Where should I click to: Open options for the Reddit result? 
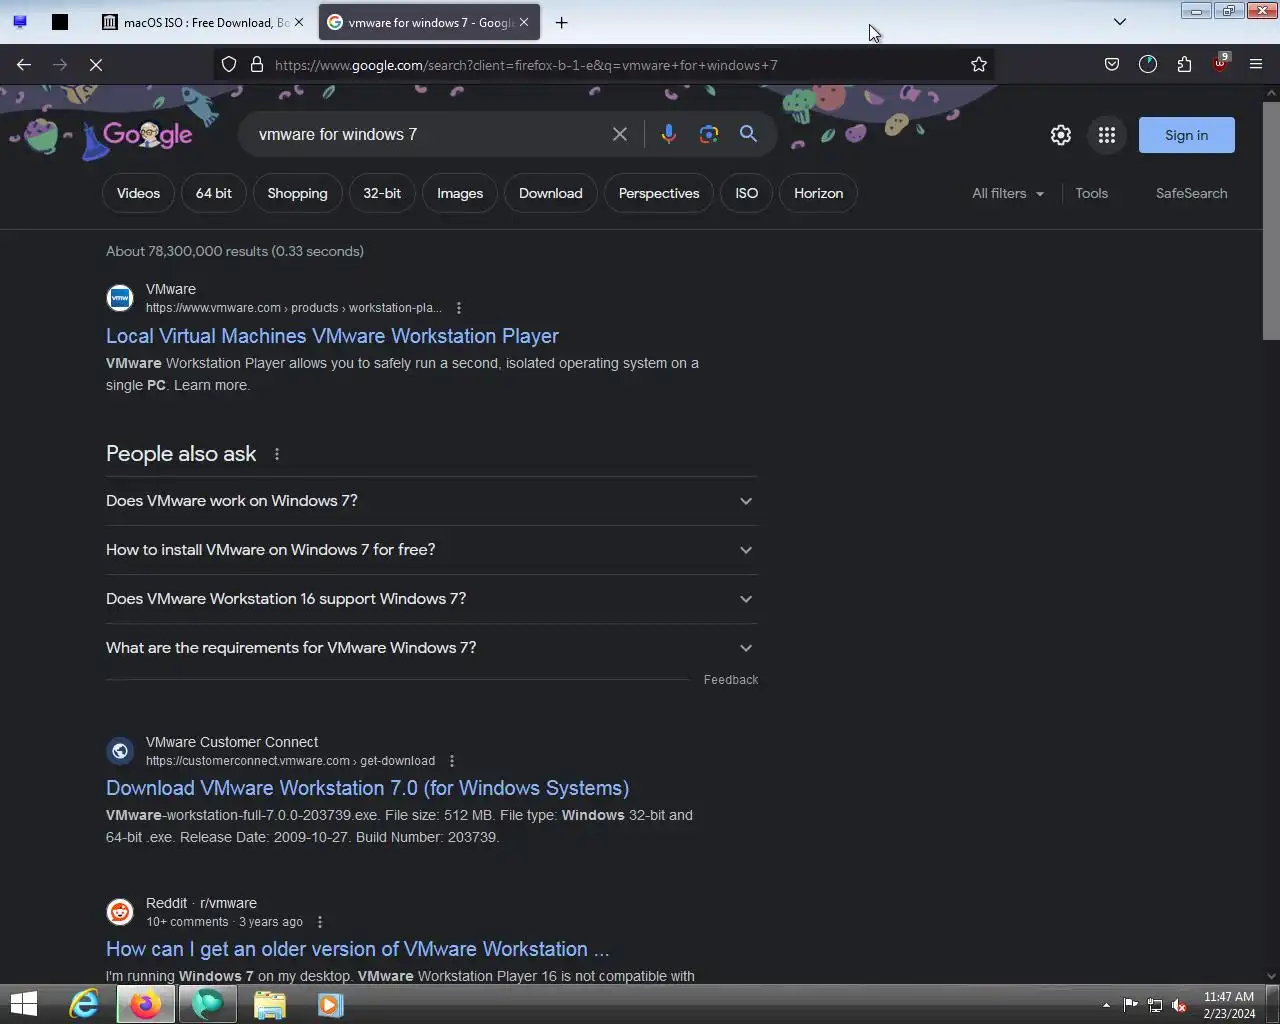(320, 922)
